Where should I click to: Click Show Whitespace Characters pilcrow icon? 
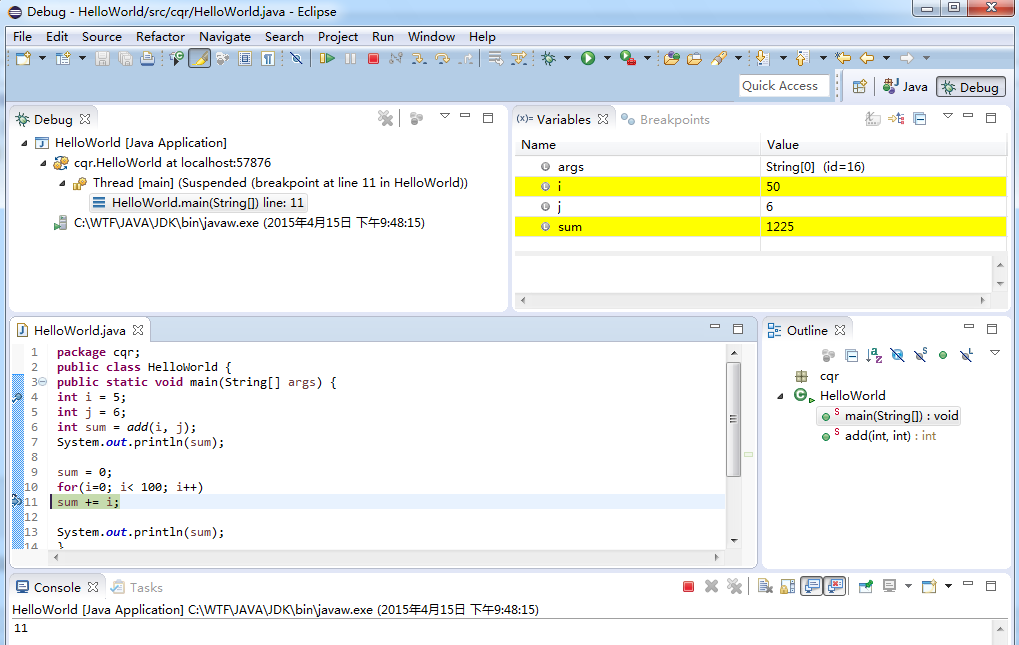point(268,58)
